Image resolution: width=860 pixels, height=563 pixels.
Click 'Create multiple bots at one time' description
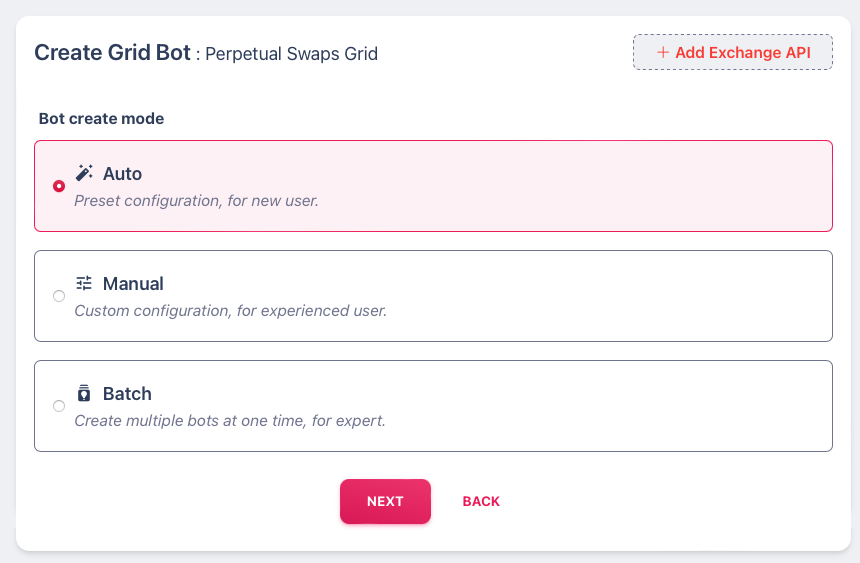pos(230,421)
